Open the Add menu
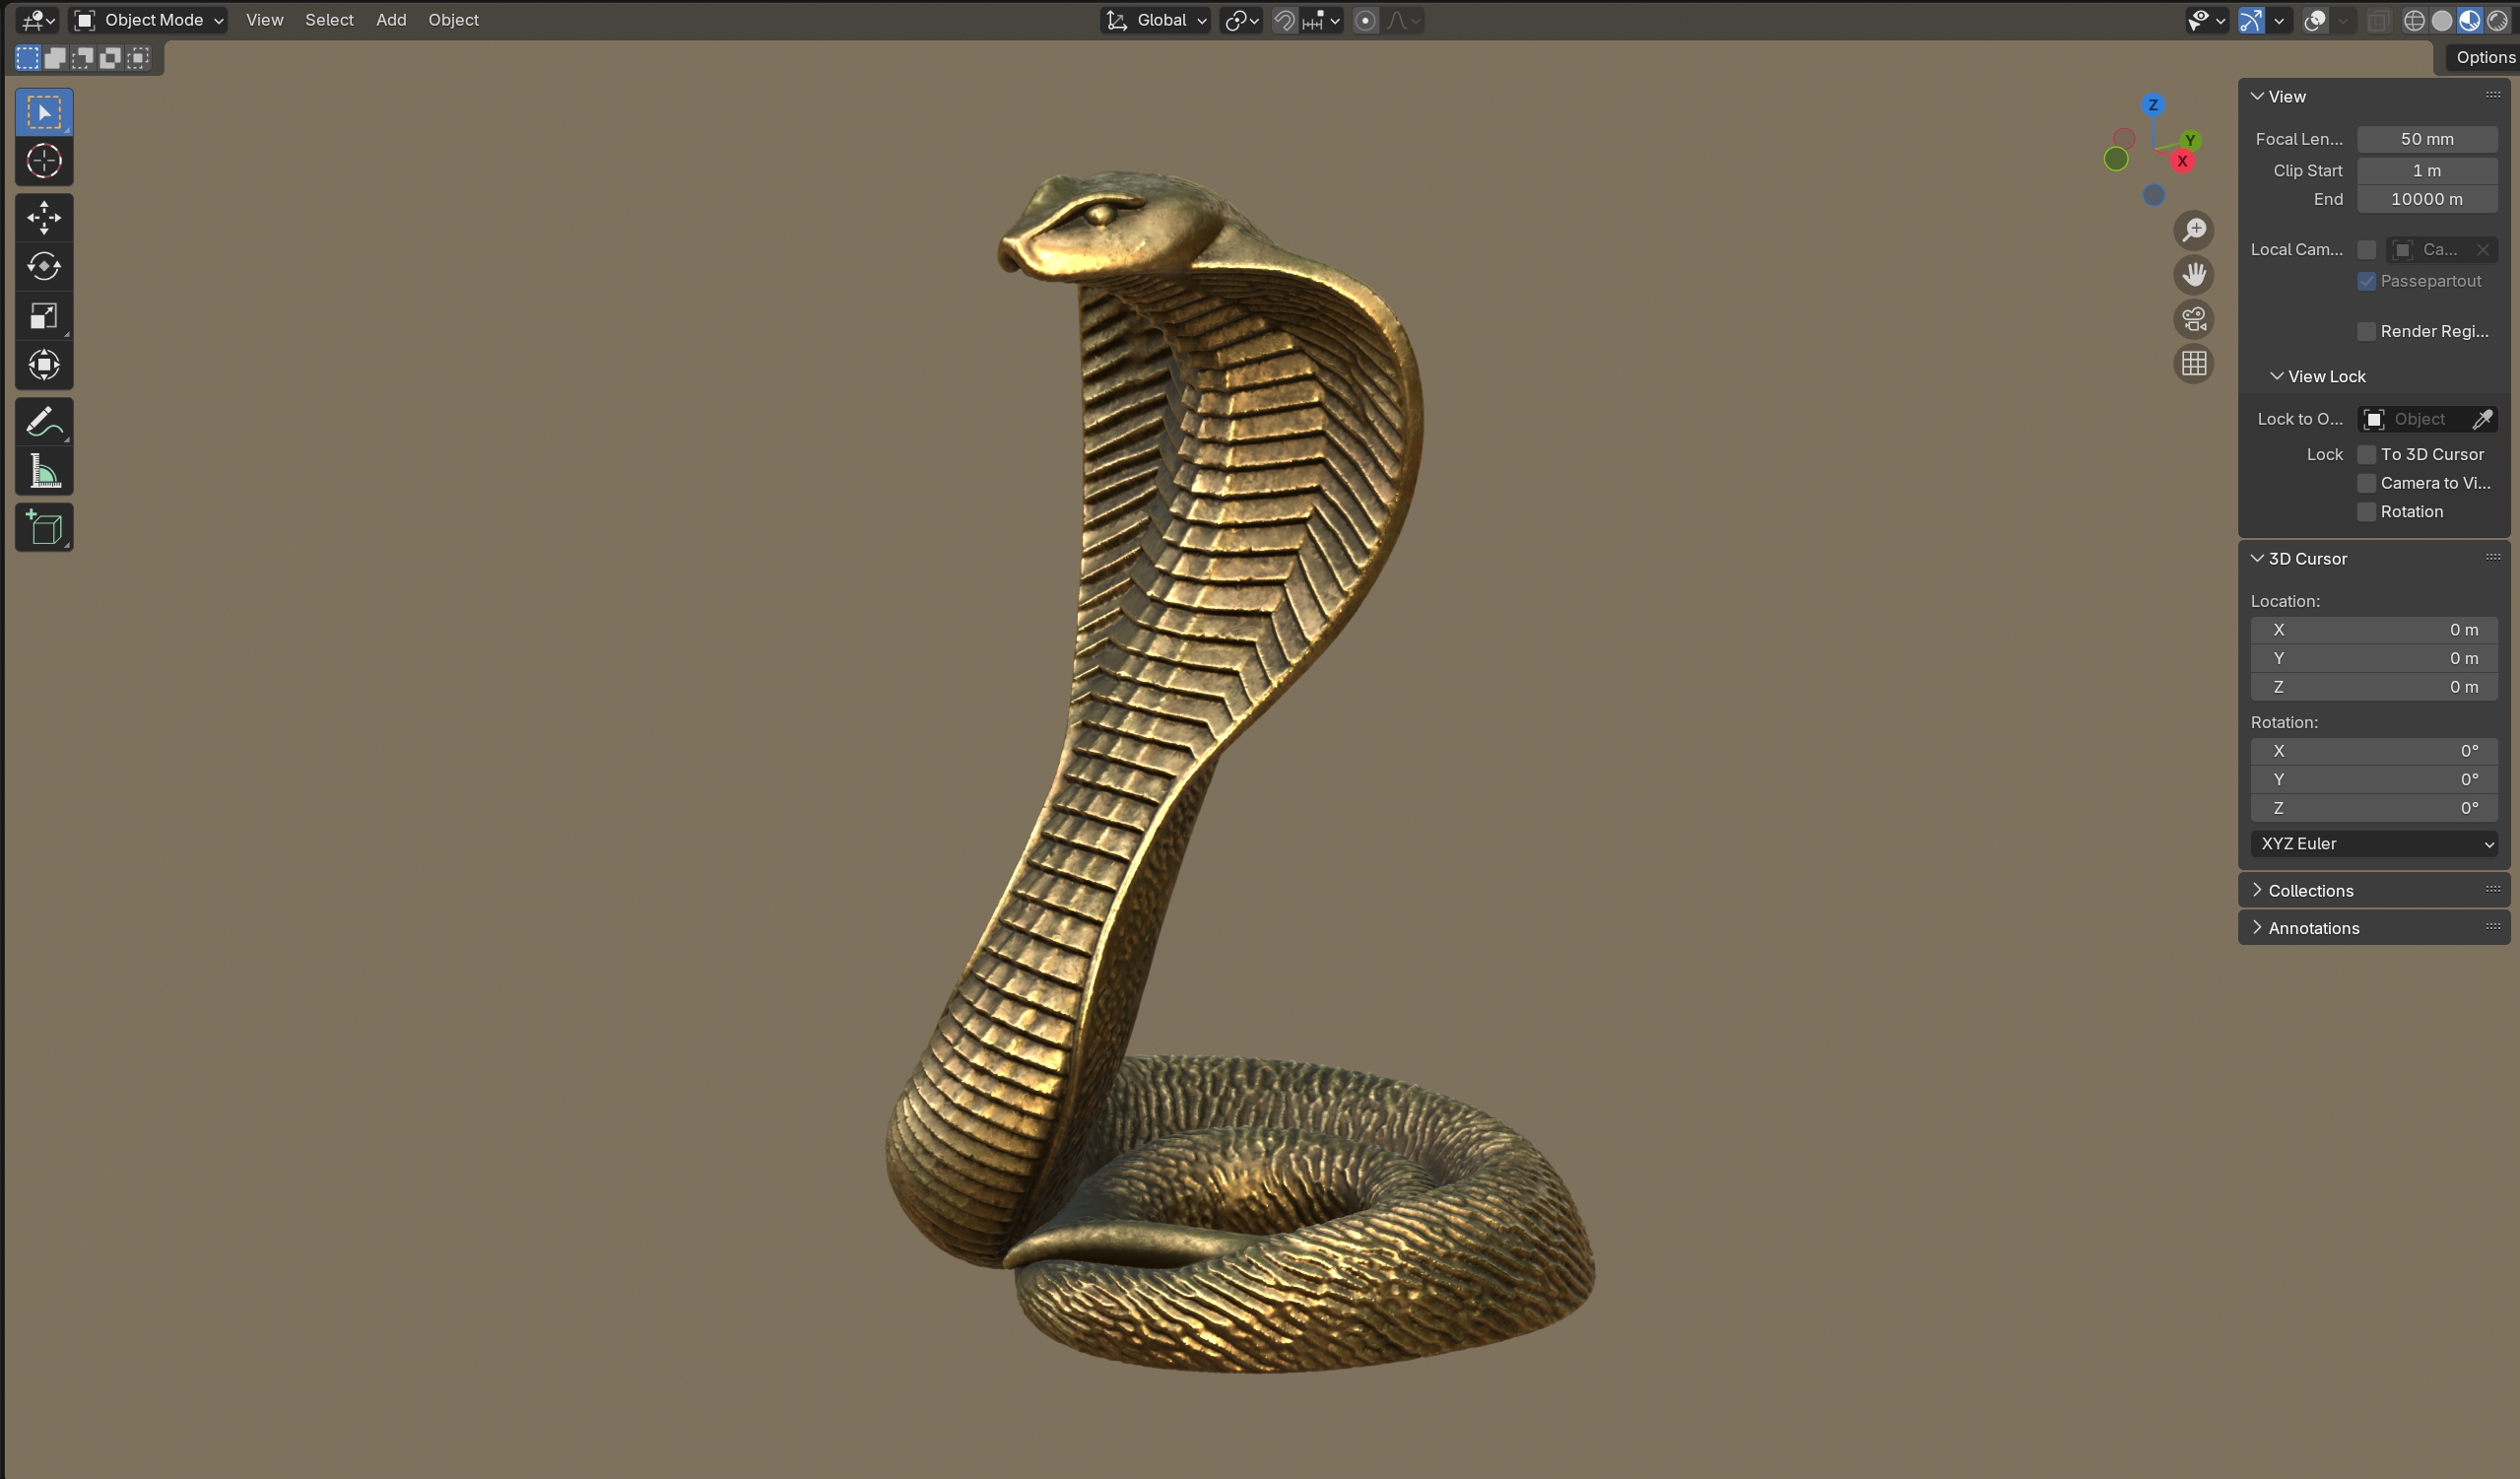The width and height of the screenshot is (2520, 1479). [391, 20]
